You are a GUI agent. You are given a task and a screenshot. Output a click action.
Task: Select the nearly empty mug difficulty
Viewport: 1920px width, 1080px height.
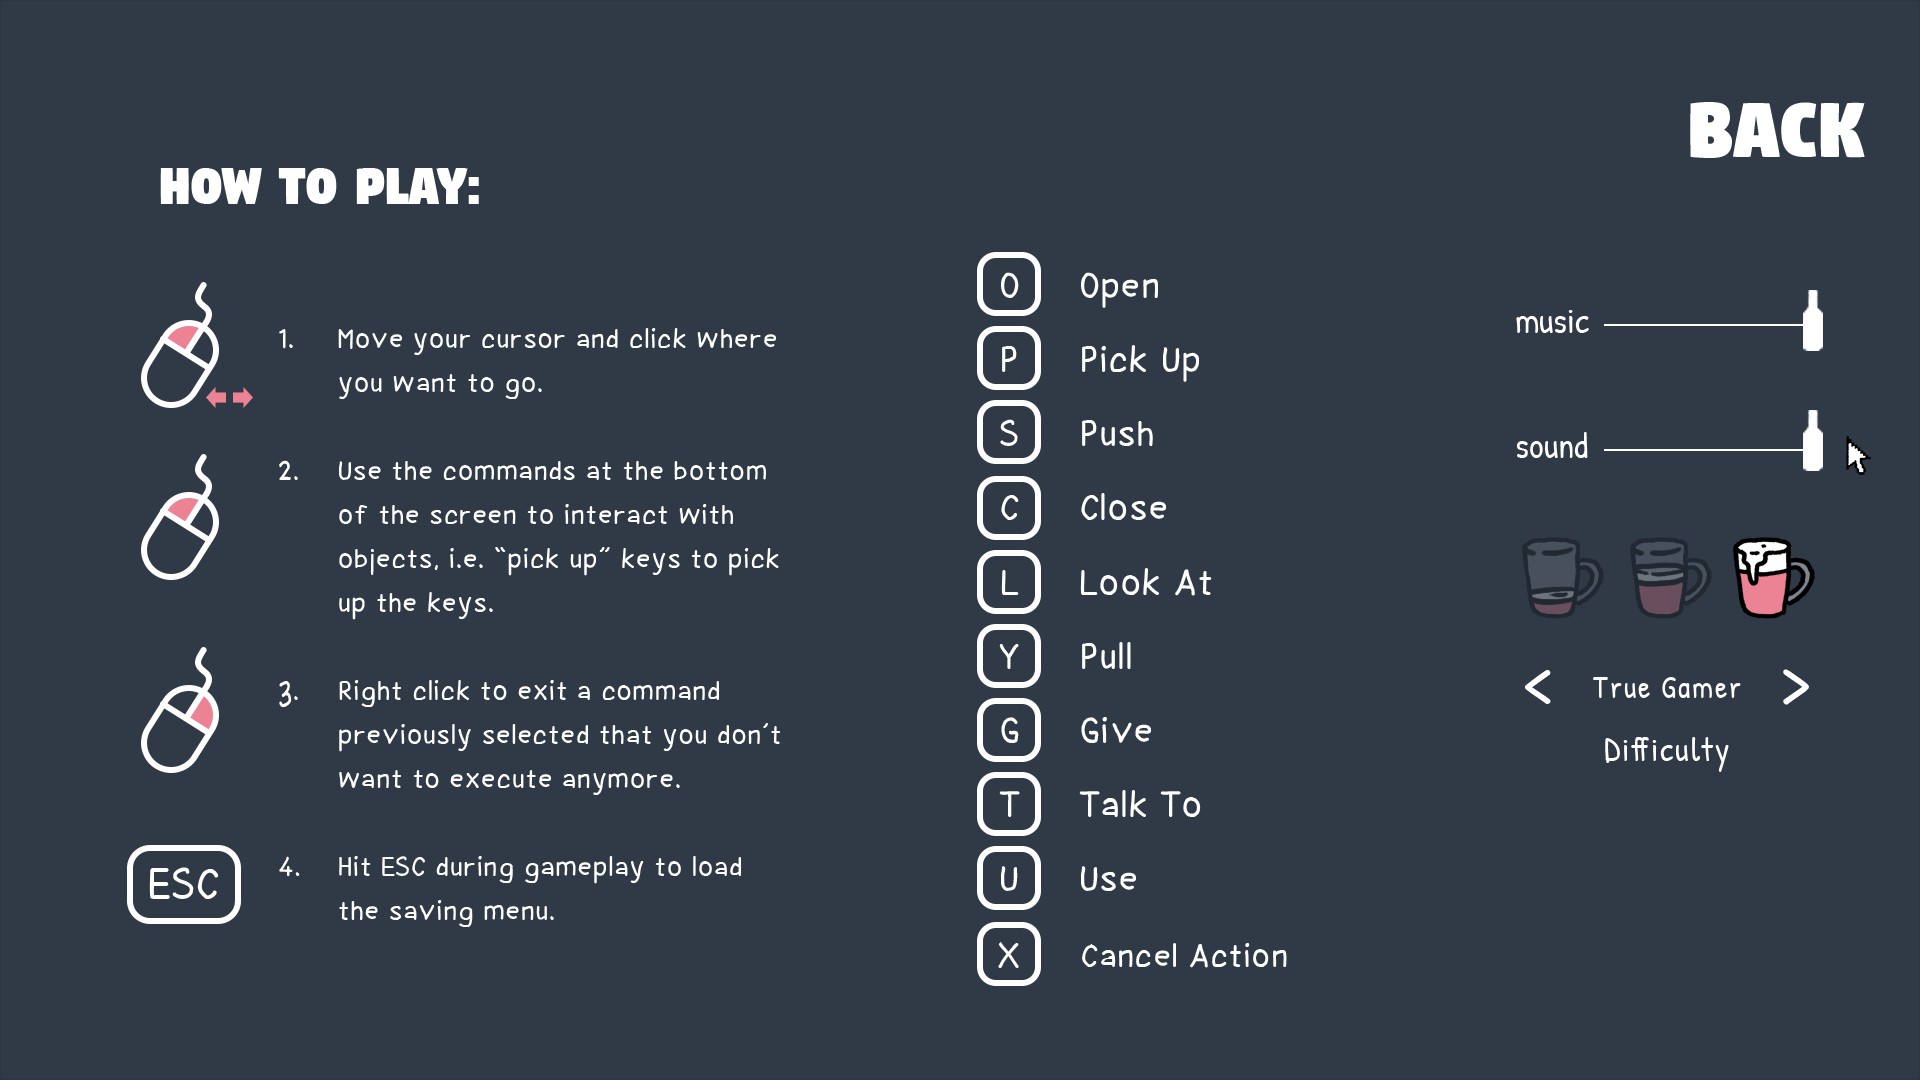(x=1560, y=578)
